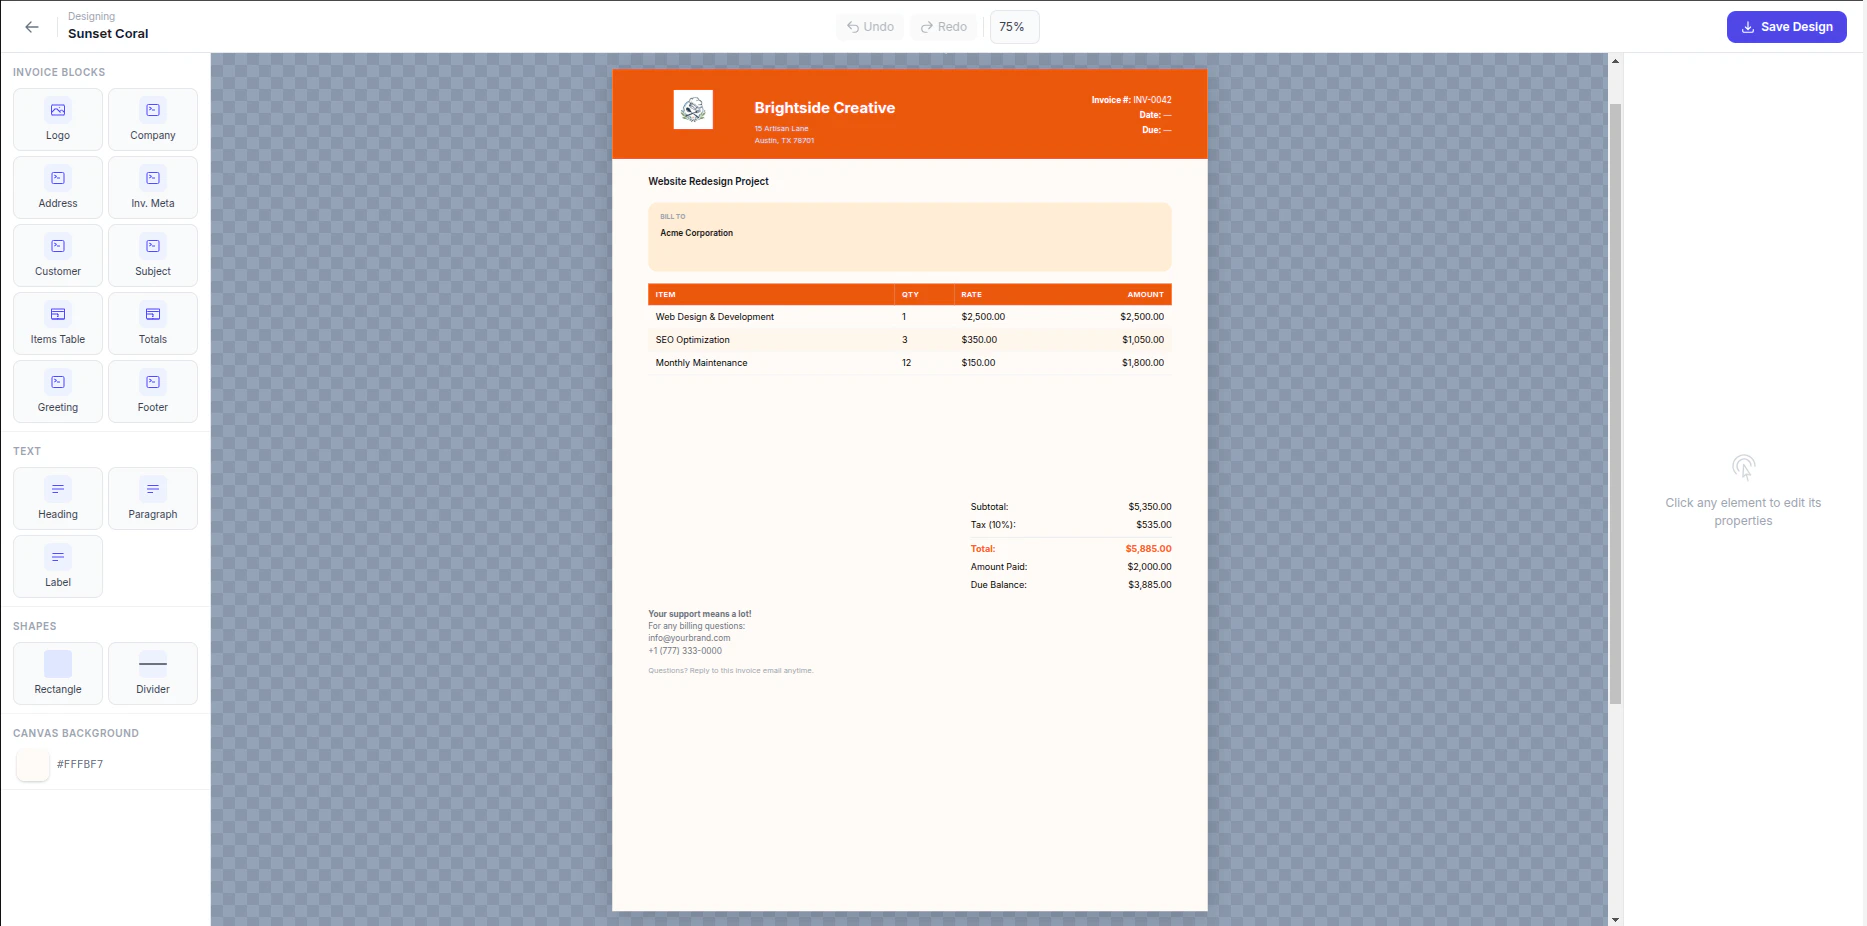The height and width of the screenshot is (926, 1867).
Task: Insert a Rectangle shape
Action: [58, 674]
